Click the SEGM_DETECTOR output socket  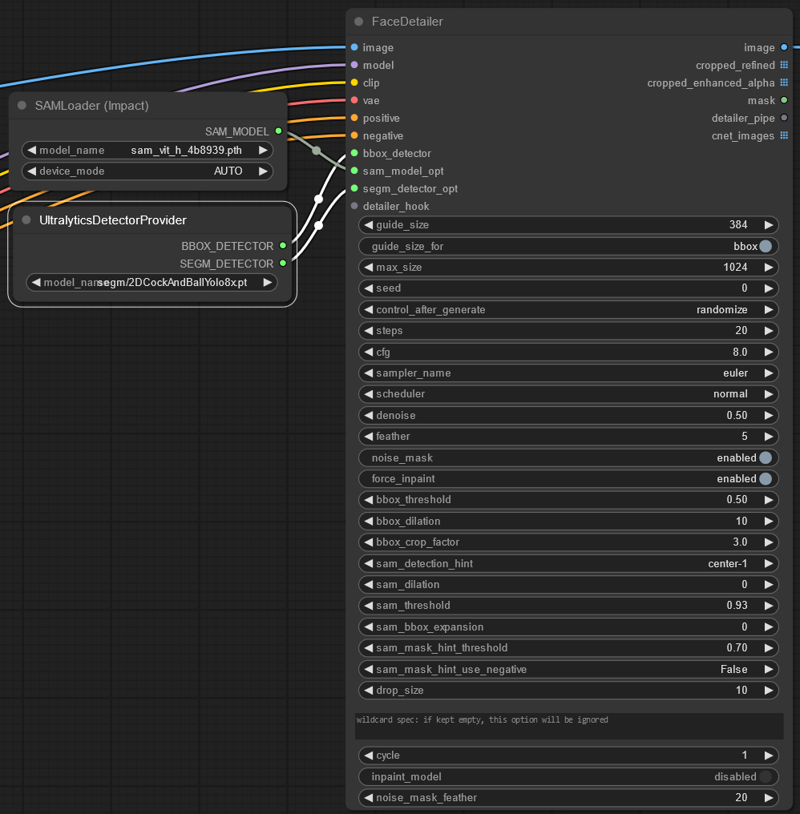tap(283, 263)
